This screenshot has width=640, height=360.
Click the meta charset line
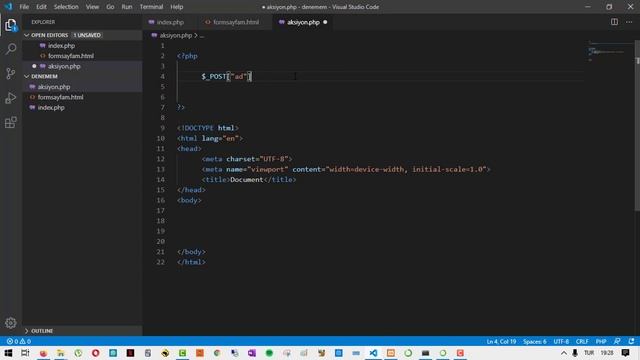click(x=247, y=159)
